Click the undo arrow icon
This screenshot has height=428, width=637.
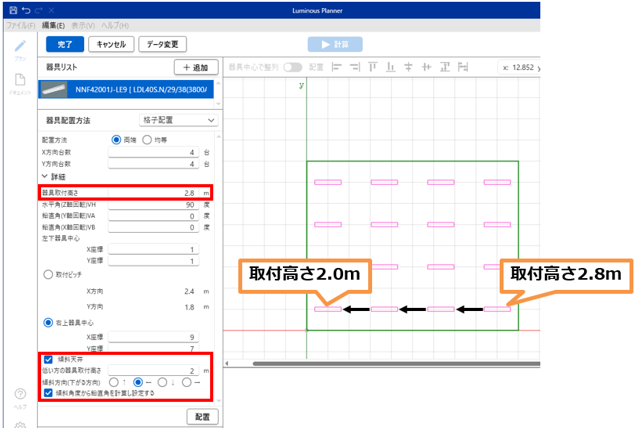click(25, 9)
